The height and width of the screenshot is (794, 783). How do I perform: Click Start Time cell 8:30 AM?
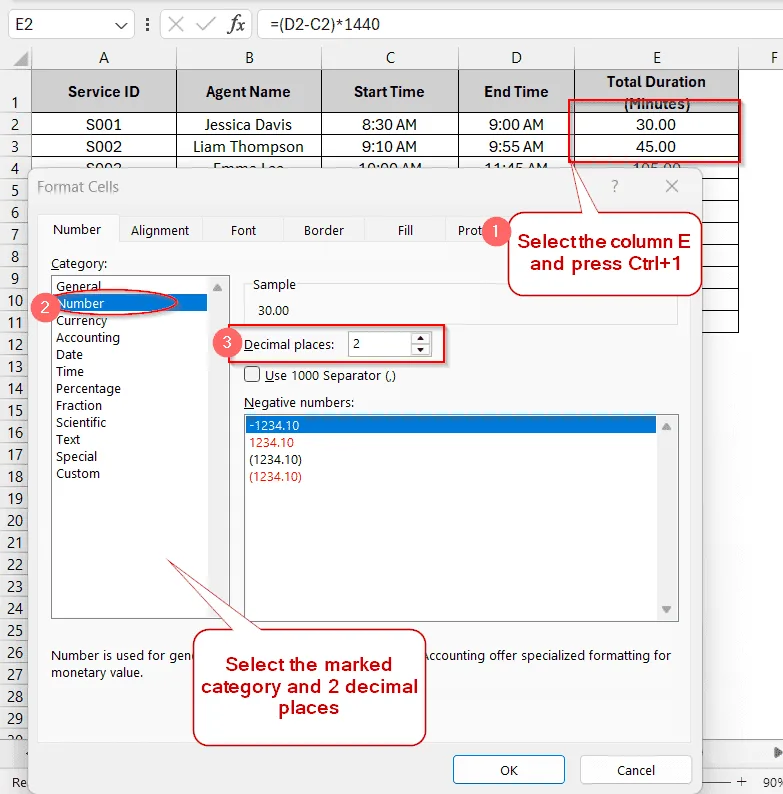point(389,124)
